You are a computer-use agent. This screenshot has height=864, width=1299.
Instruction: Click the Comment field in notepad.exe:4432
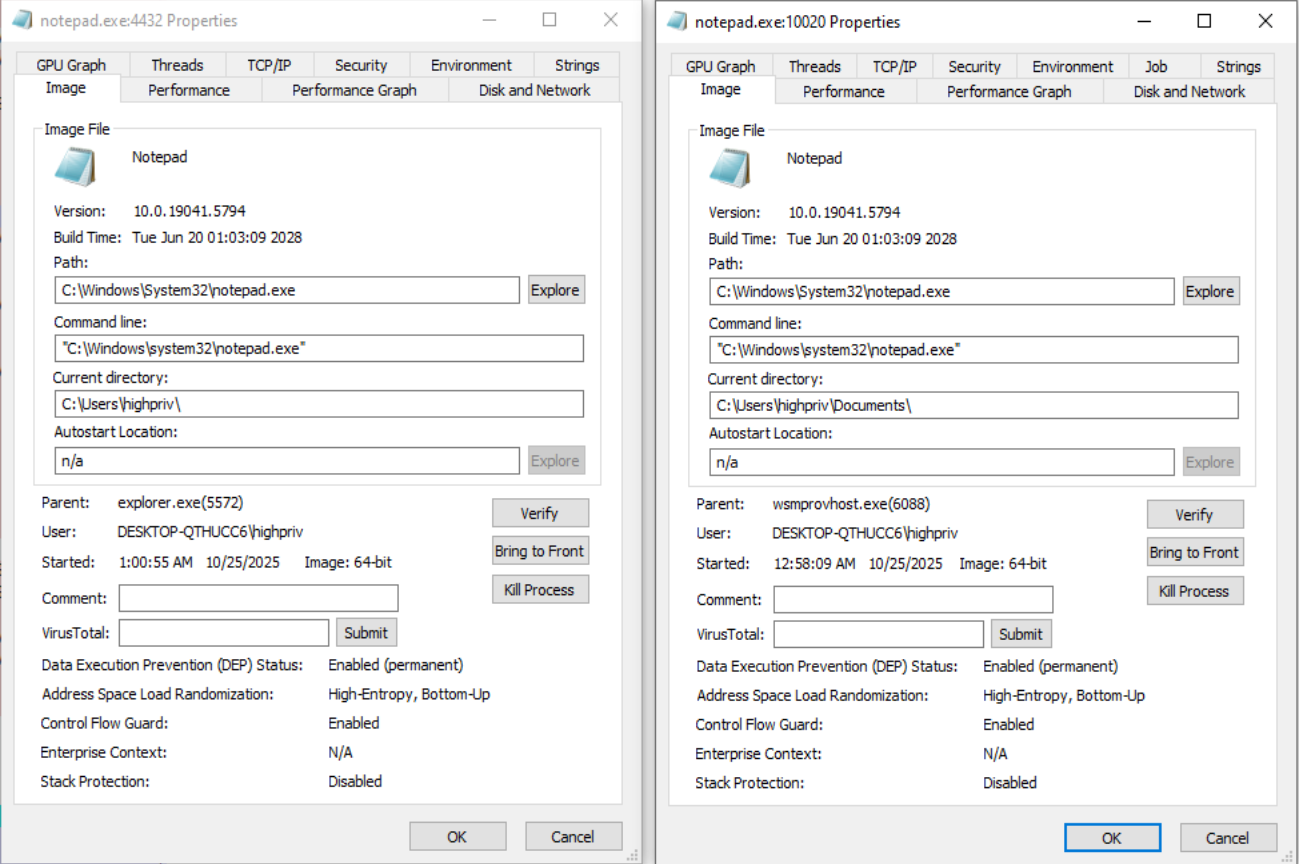pos(258,598)
